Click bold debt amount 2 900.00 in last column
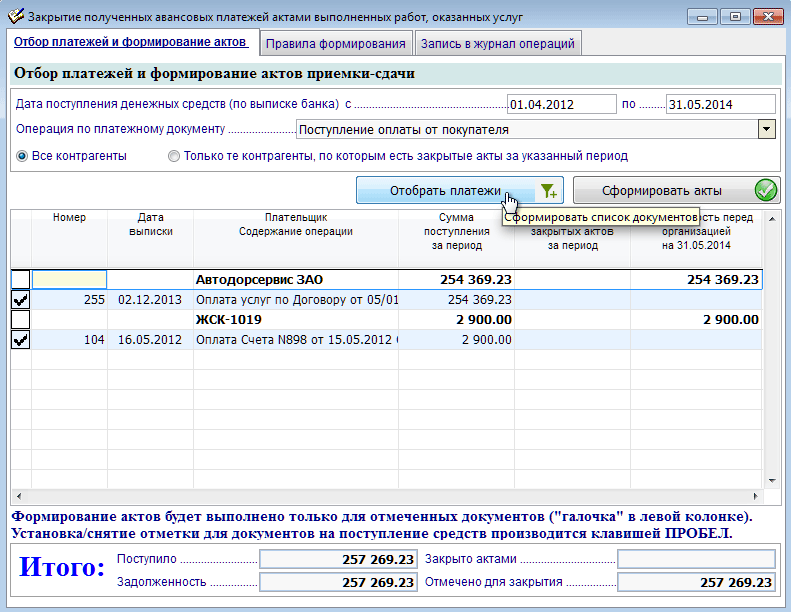Viewport: 791px width, 612px height. coord(696,320)
